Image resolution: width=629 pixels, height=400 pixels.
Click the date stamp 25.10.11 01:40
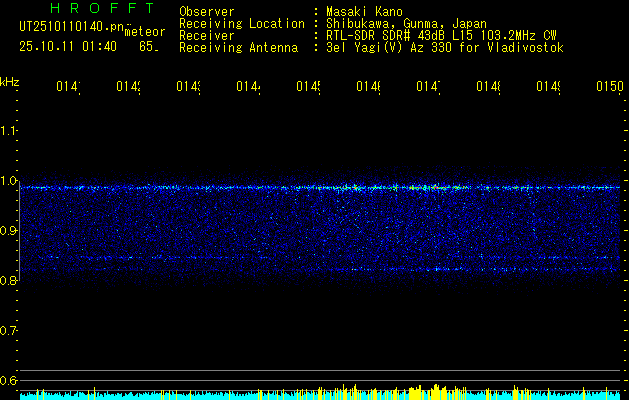68,47
